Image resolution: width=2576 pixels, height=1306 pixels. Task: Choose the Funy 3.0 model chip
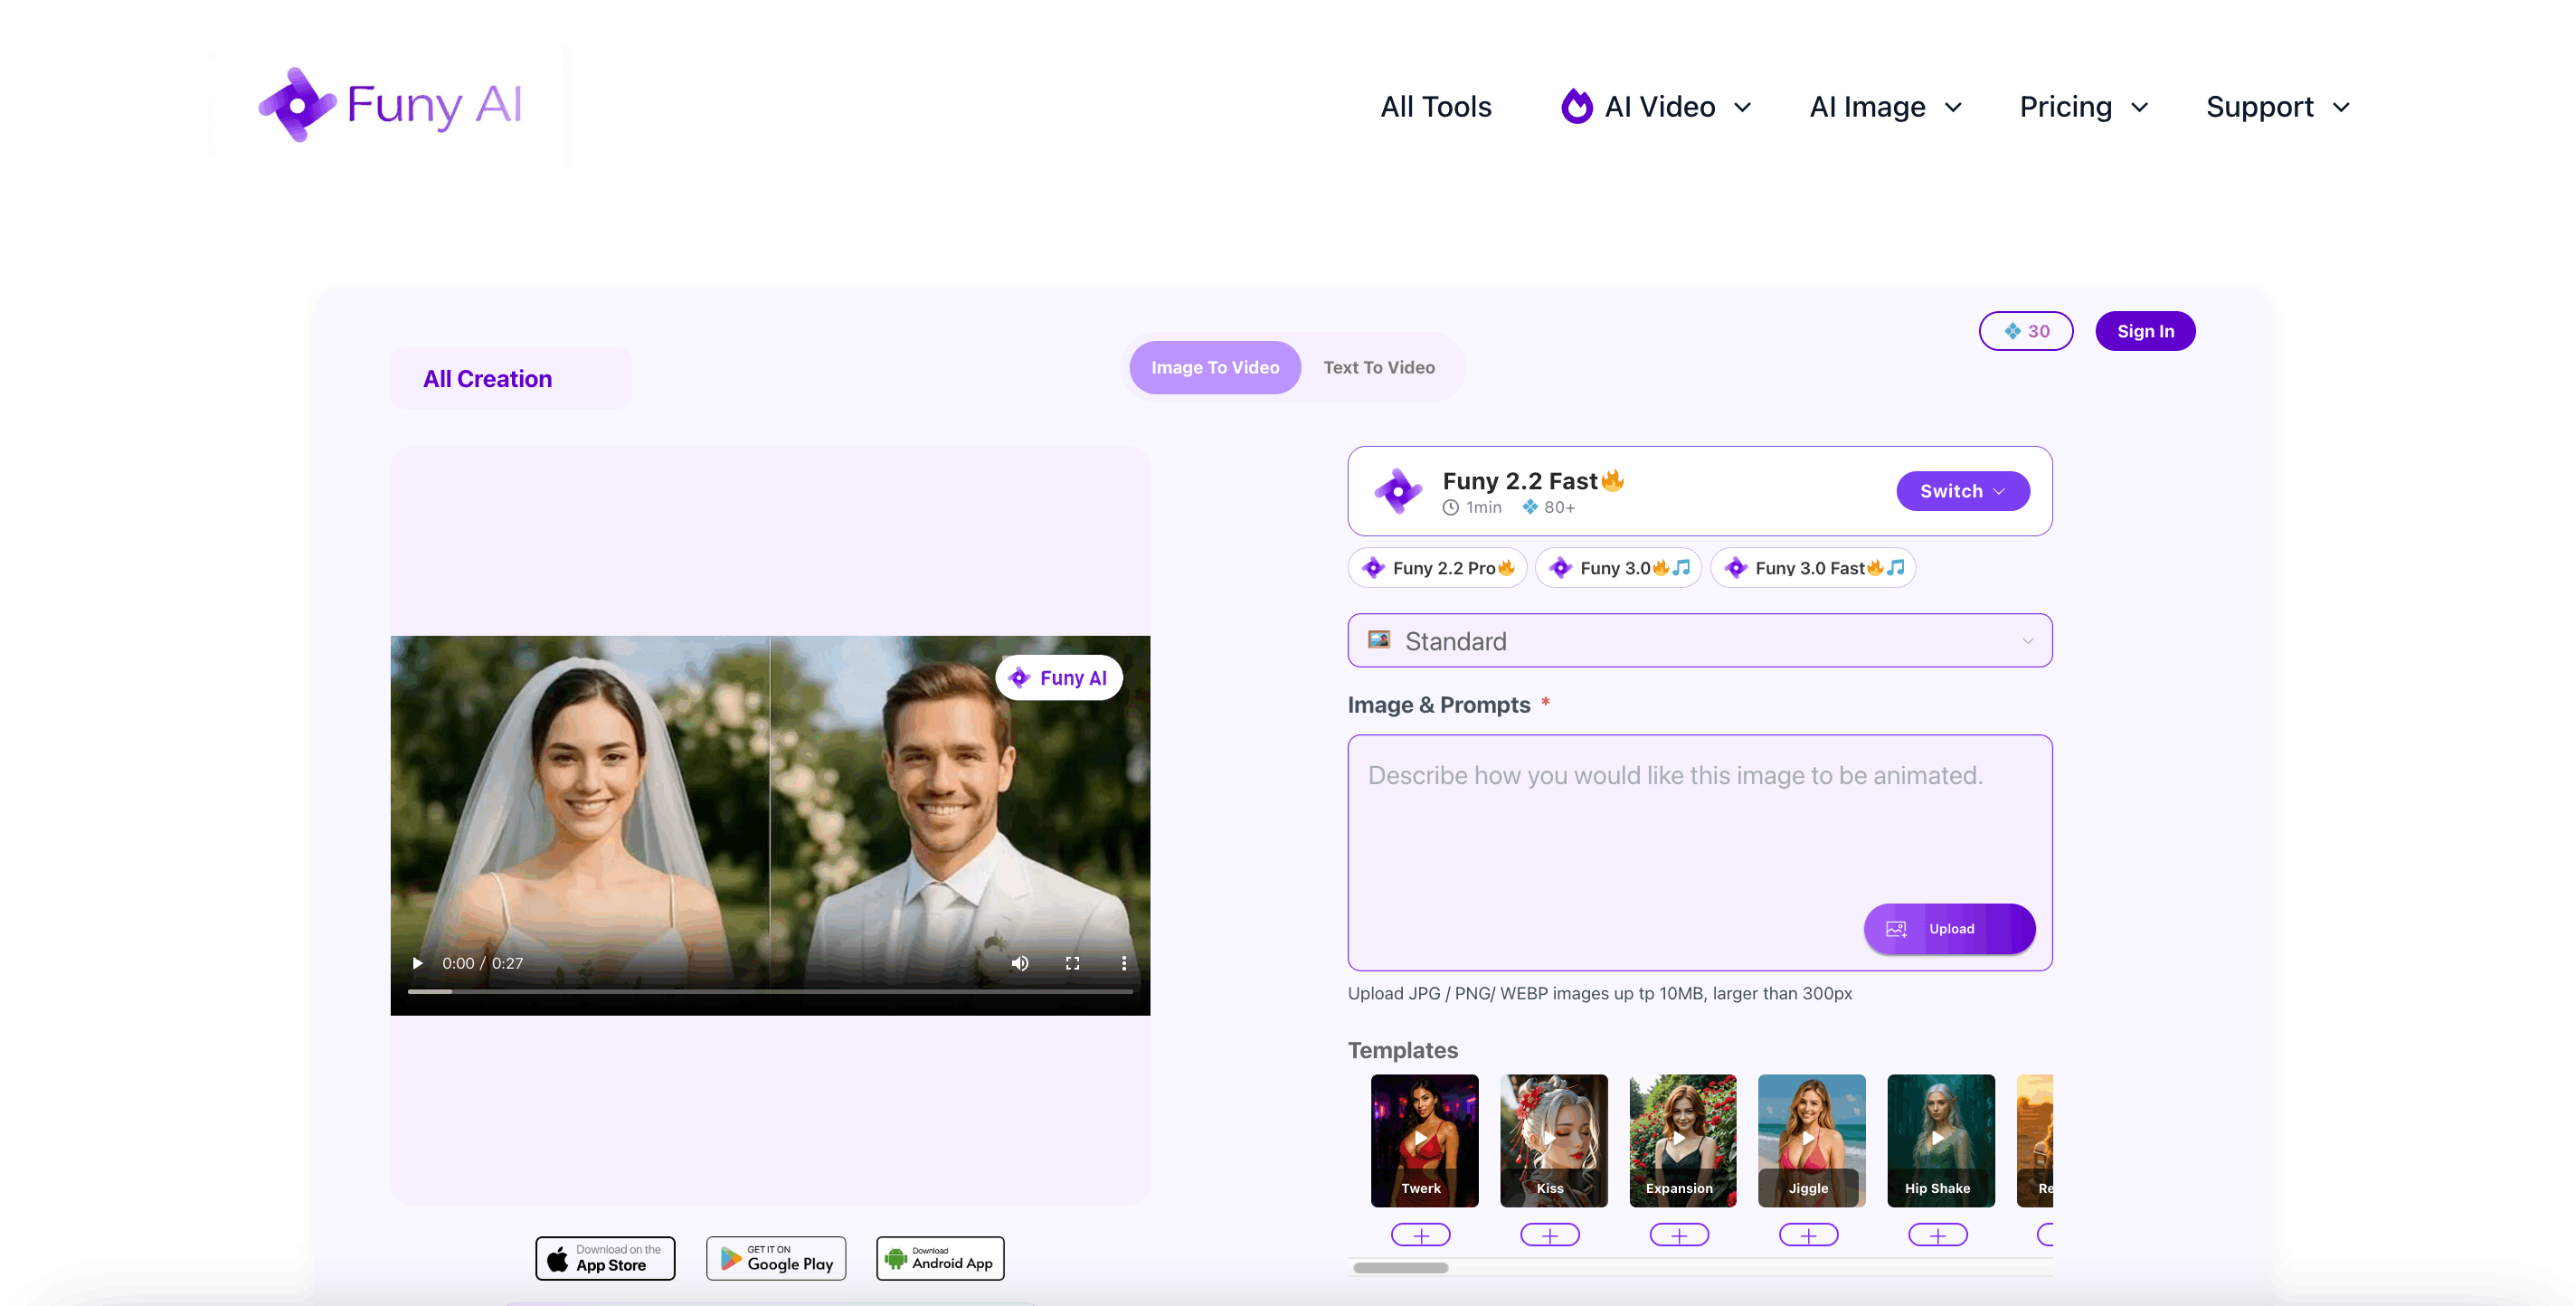tap(1618, 568)
